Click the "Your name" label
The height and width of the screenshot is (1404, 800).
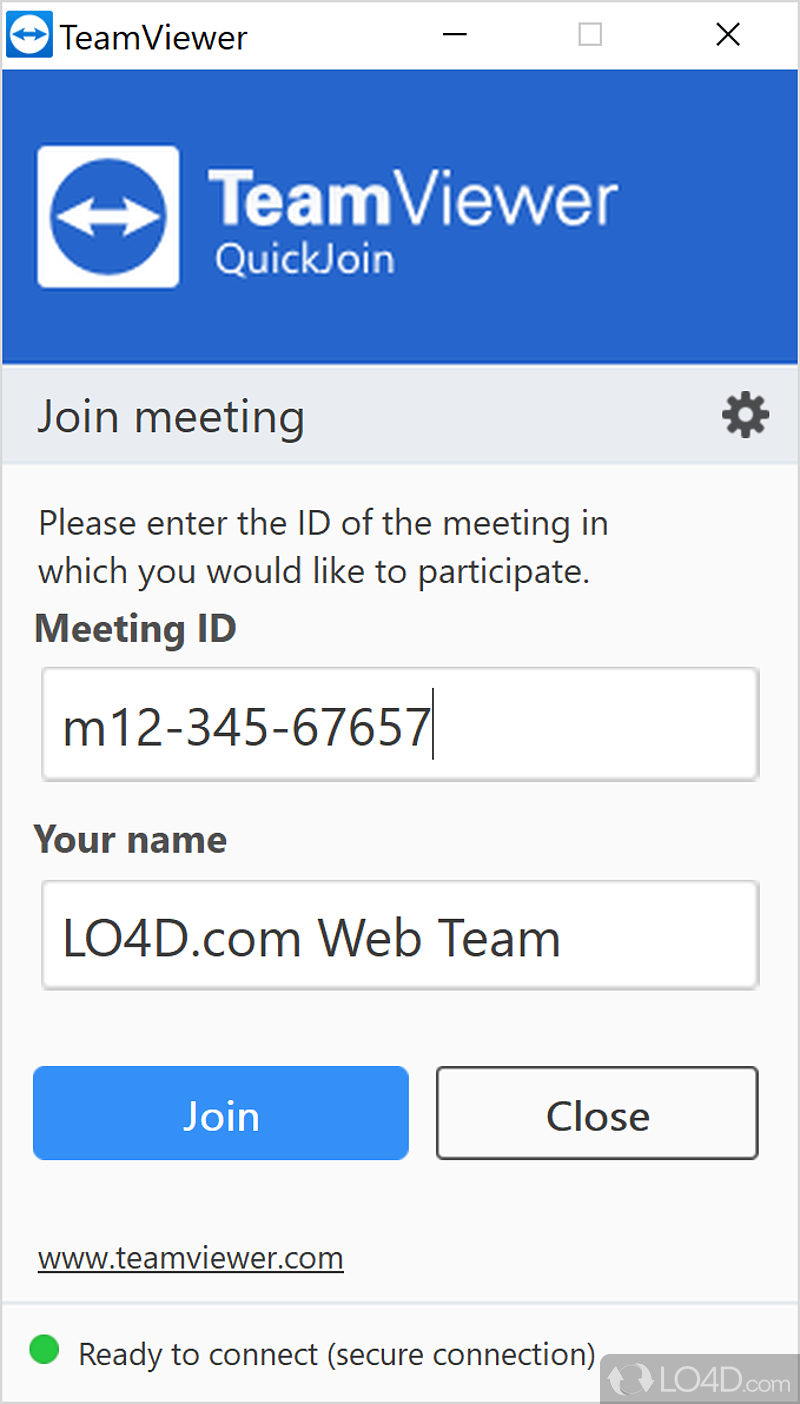point(130,840)
